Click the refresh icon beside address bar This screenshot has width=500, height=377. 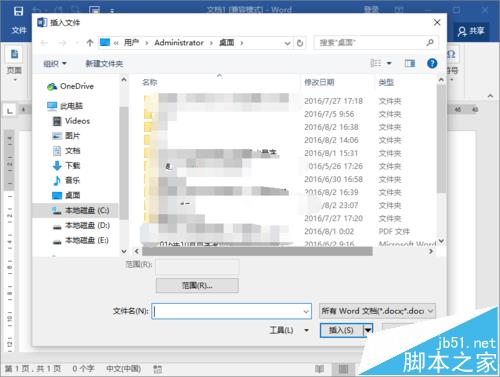coord(300,43)
